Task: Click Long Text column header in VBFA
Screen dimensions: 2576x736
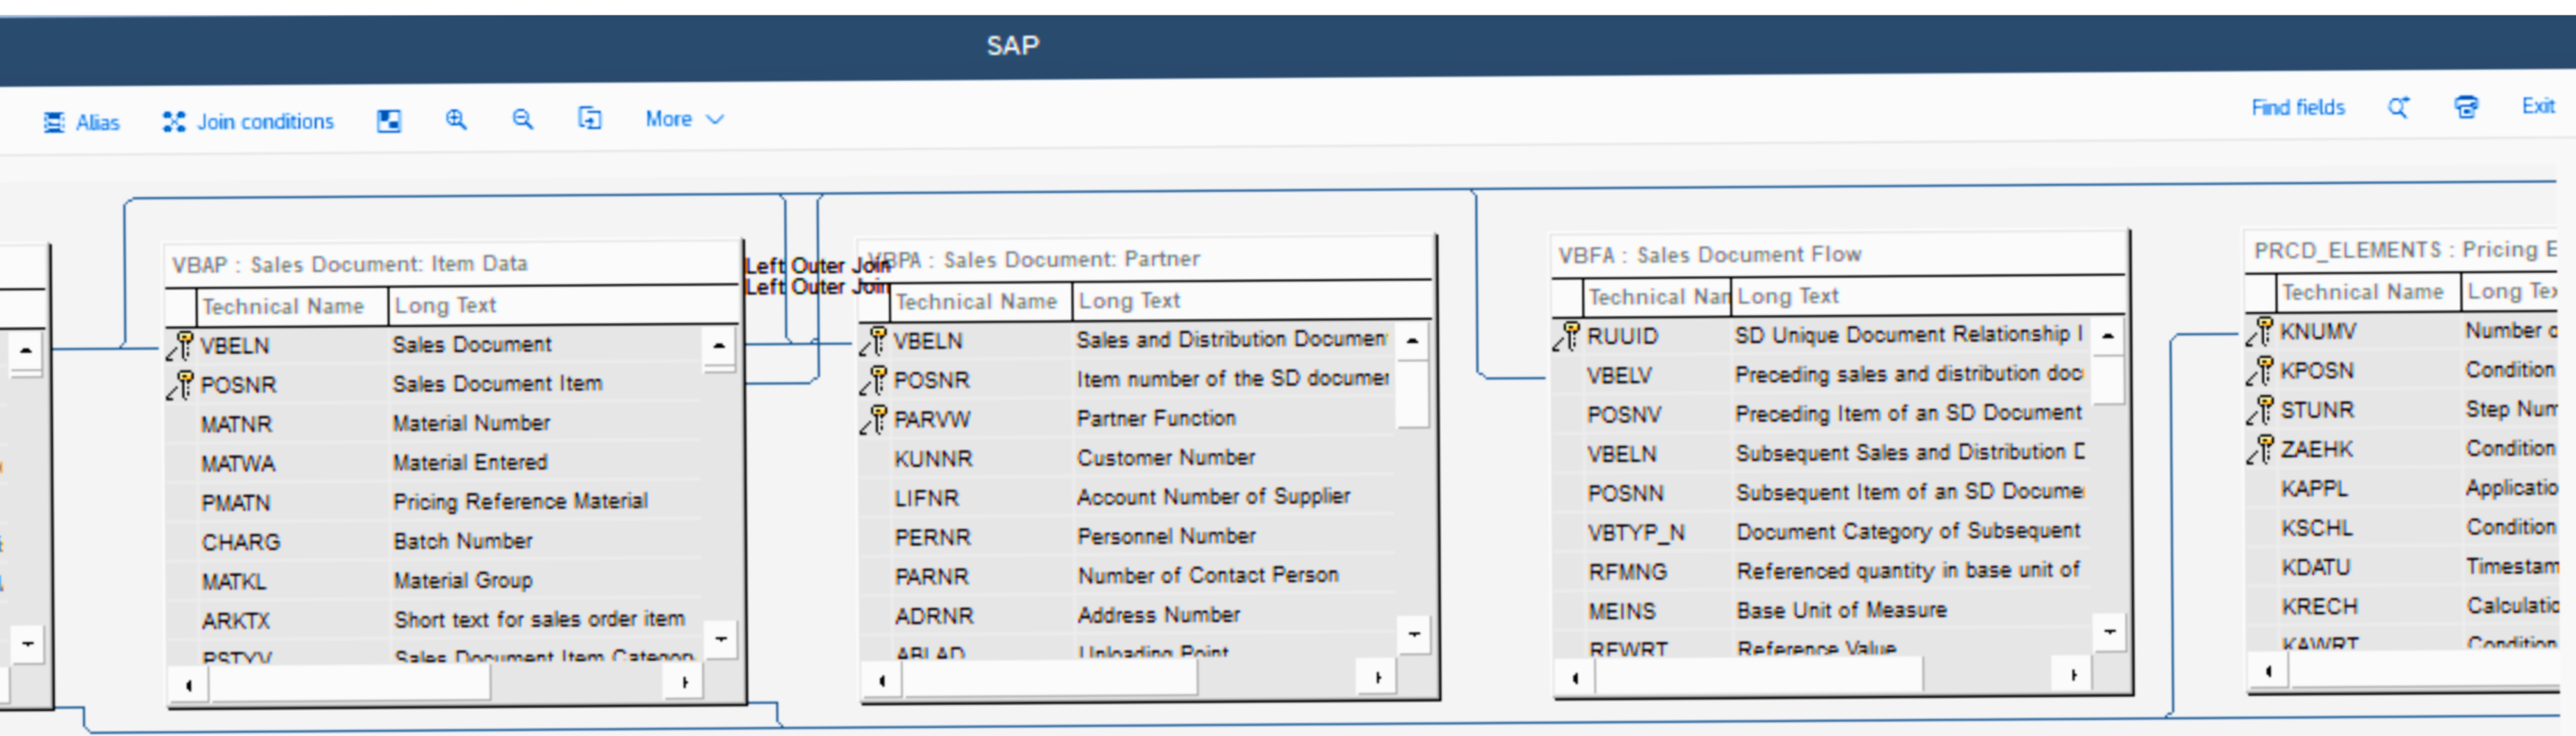Action: coord(1788,296)
